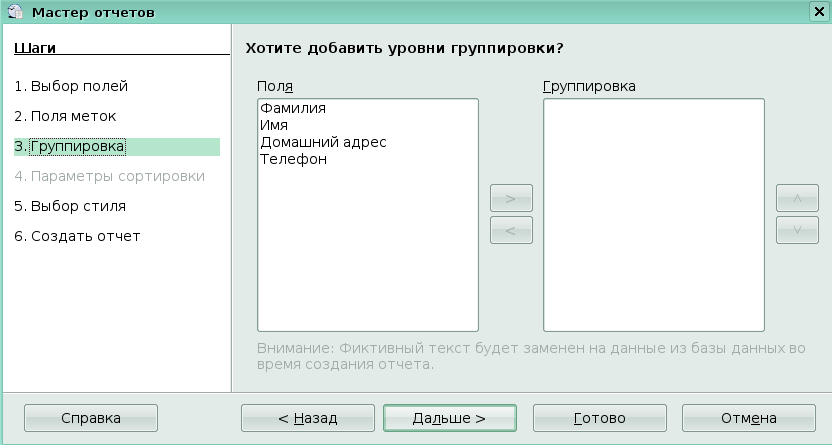Viewport: 832px width, 445px height.
Task: Click the move grouping up arrow button
Action: coord(797,198)
